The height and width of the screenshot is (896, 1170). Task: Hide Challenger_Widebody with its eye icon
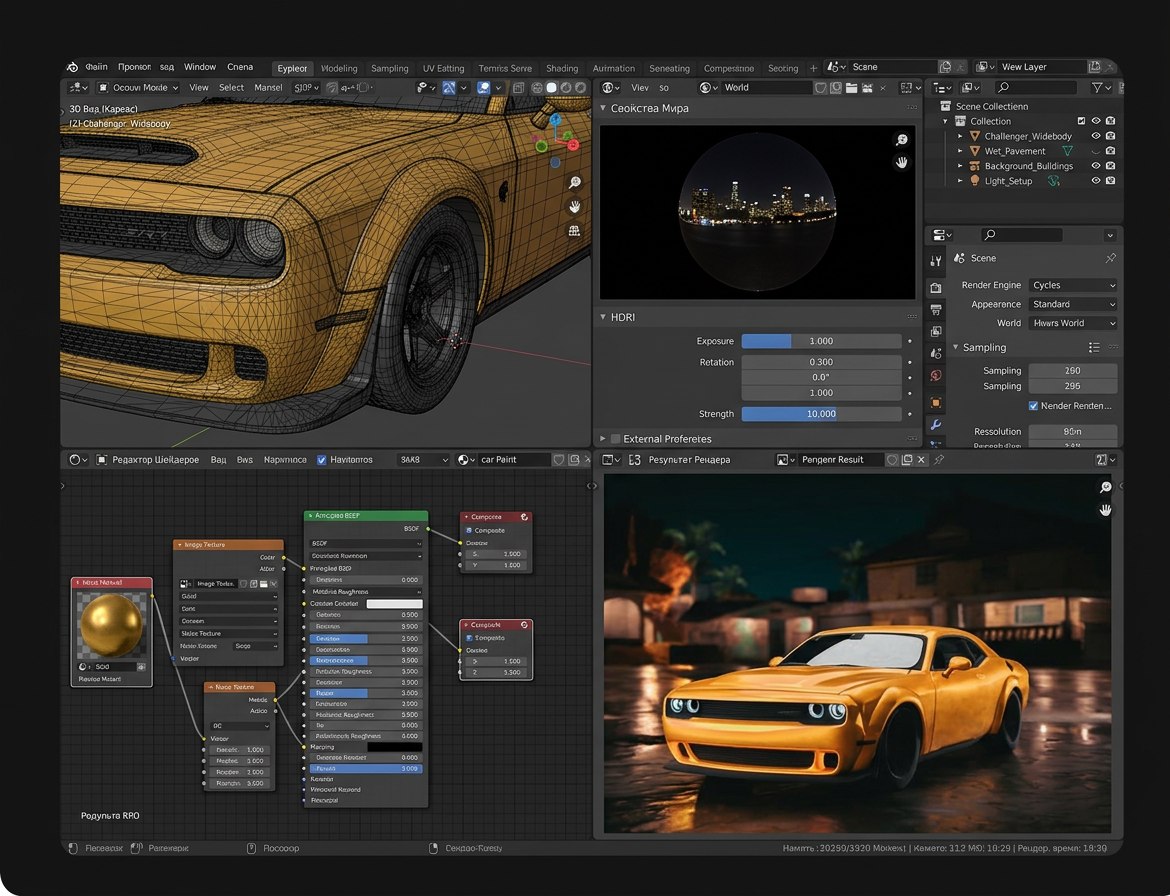coord(1095,137)
